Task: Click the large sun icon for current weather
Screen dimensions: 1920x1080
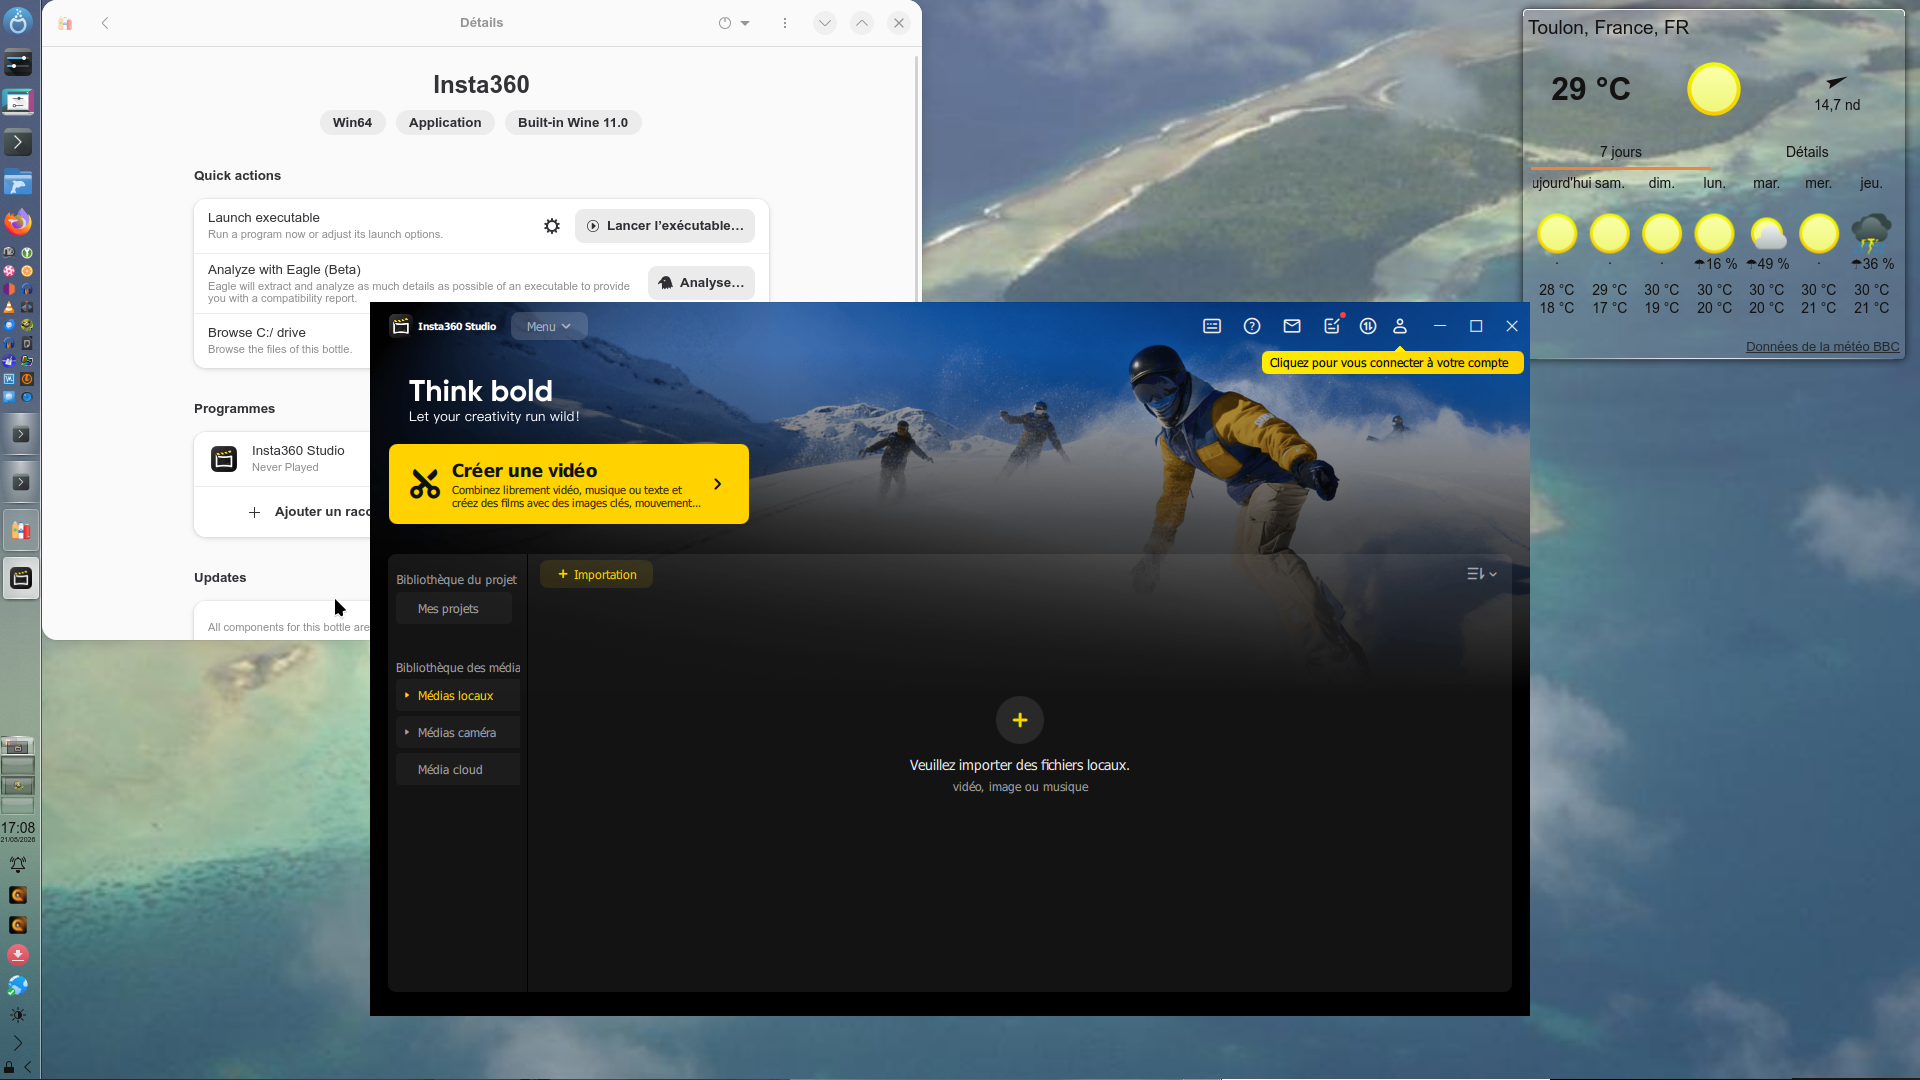Action: pos(1714,89)
